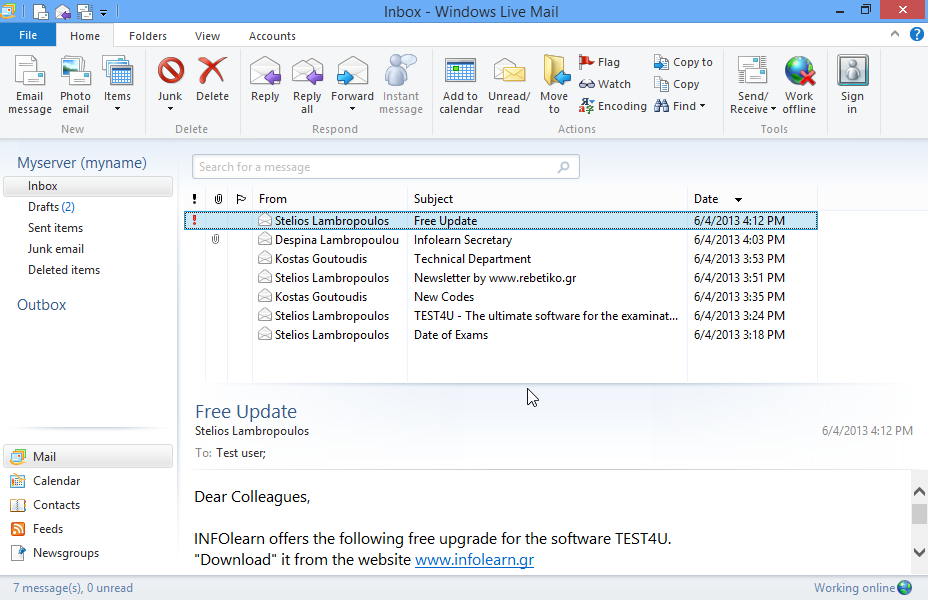Open the Deleted items folder
Image resolution: width=928 pixels, height=600 pixels.
tap(64, 270)
